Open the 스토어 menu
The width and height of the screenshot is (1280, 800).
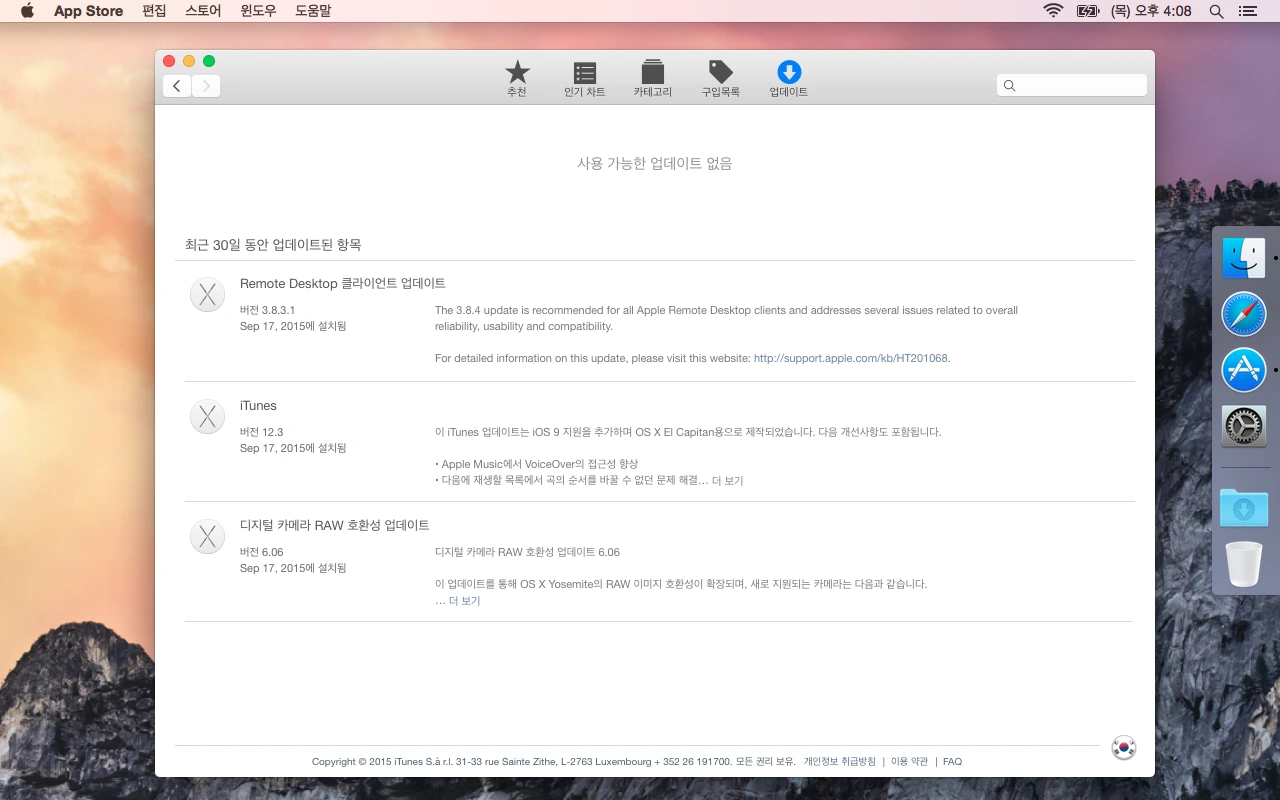click(203, 11)
